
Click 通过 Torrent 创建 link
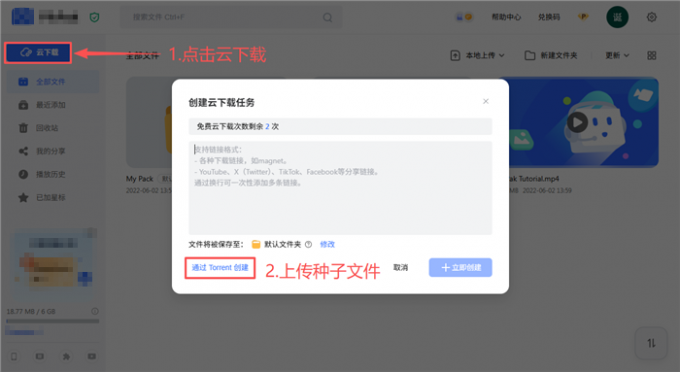(220, 268)
